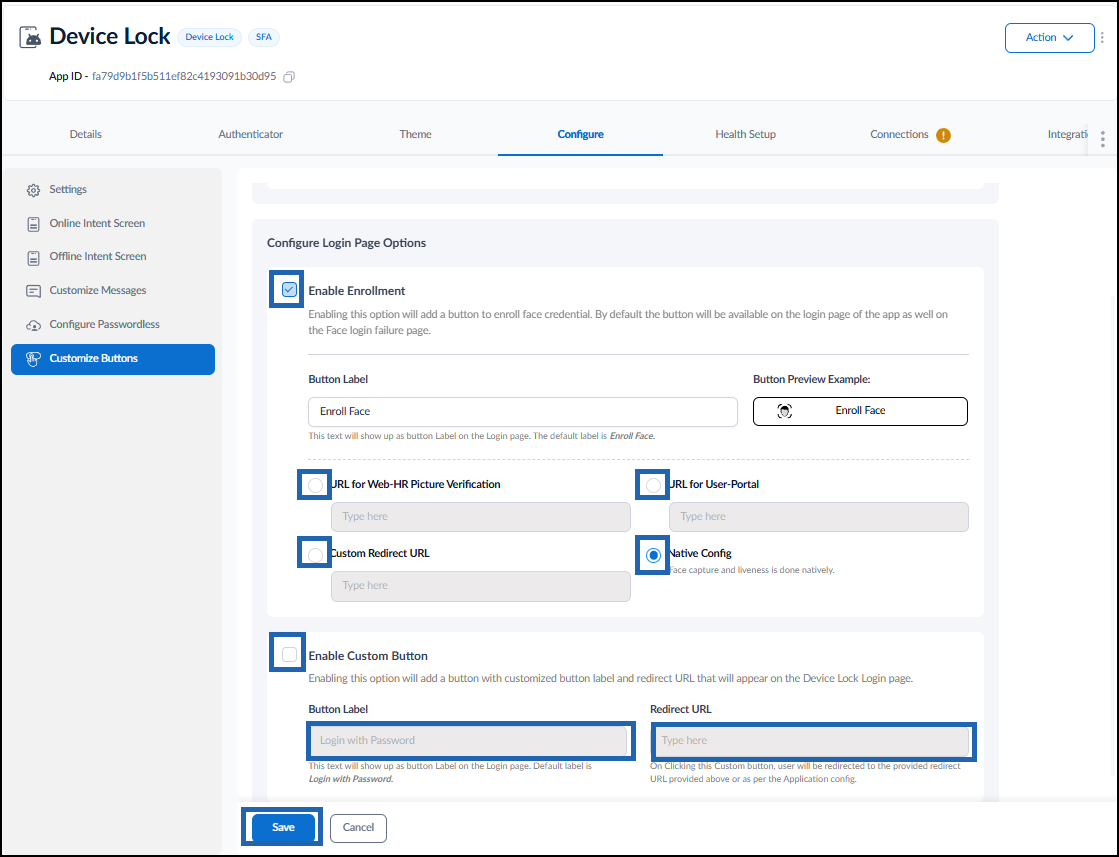Click the Customize Buttons icon
The width and height of the screenshot is (1119, 857).
[x=33, y=359]
